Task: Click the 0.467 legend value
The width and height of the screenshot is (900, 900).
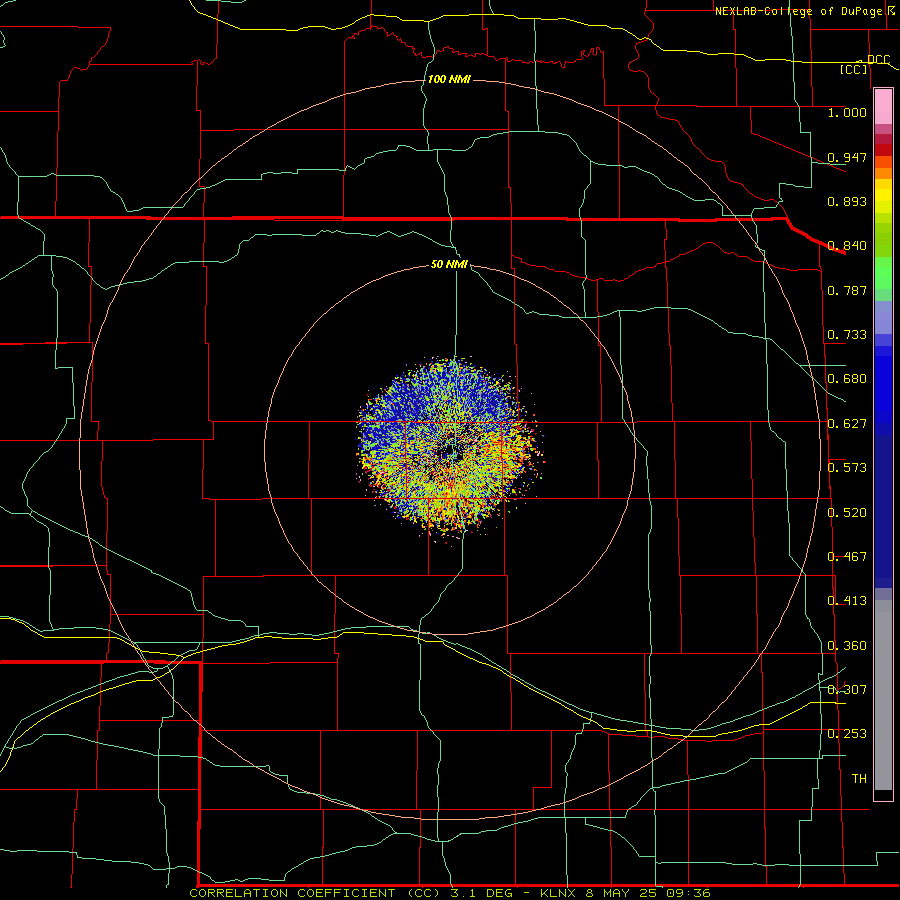Action: click(847, 557)
